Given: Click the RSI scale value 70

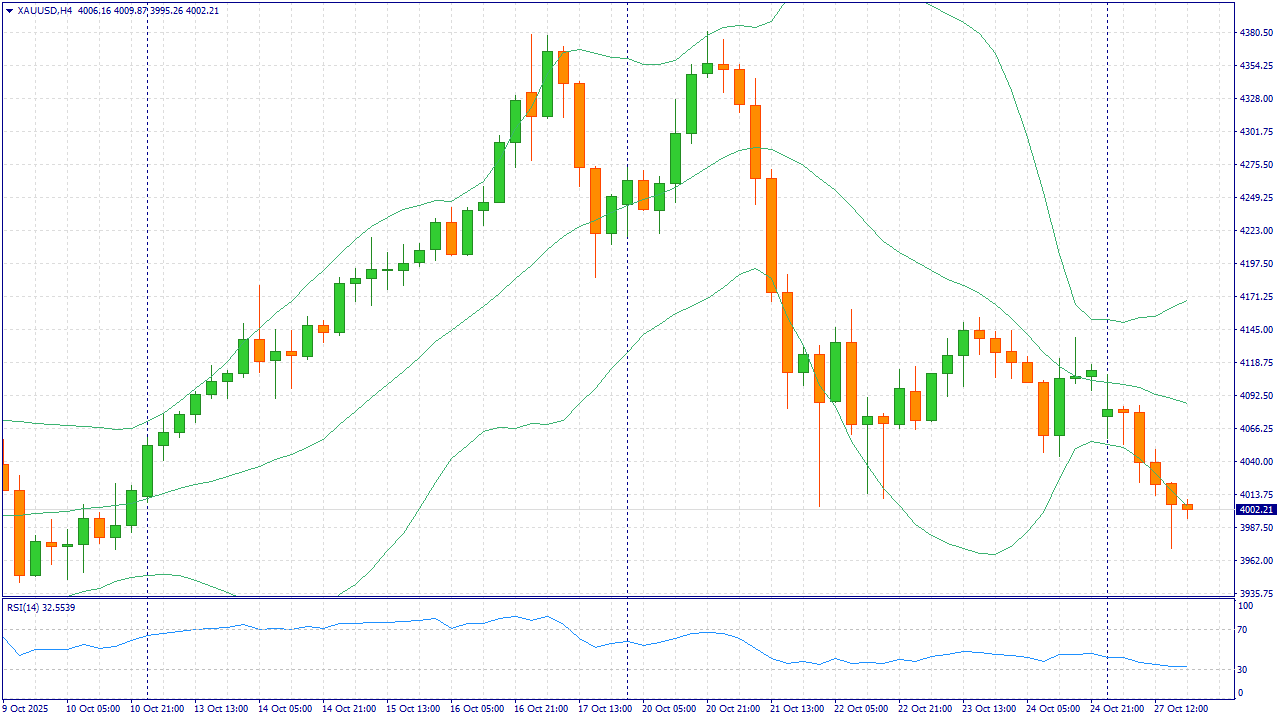Looking at the screenshot, I should [x=1244, y=630].
